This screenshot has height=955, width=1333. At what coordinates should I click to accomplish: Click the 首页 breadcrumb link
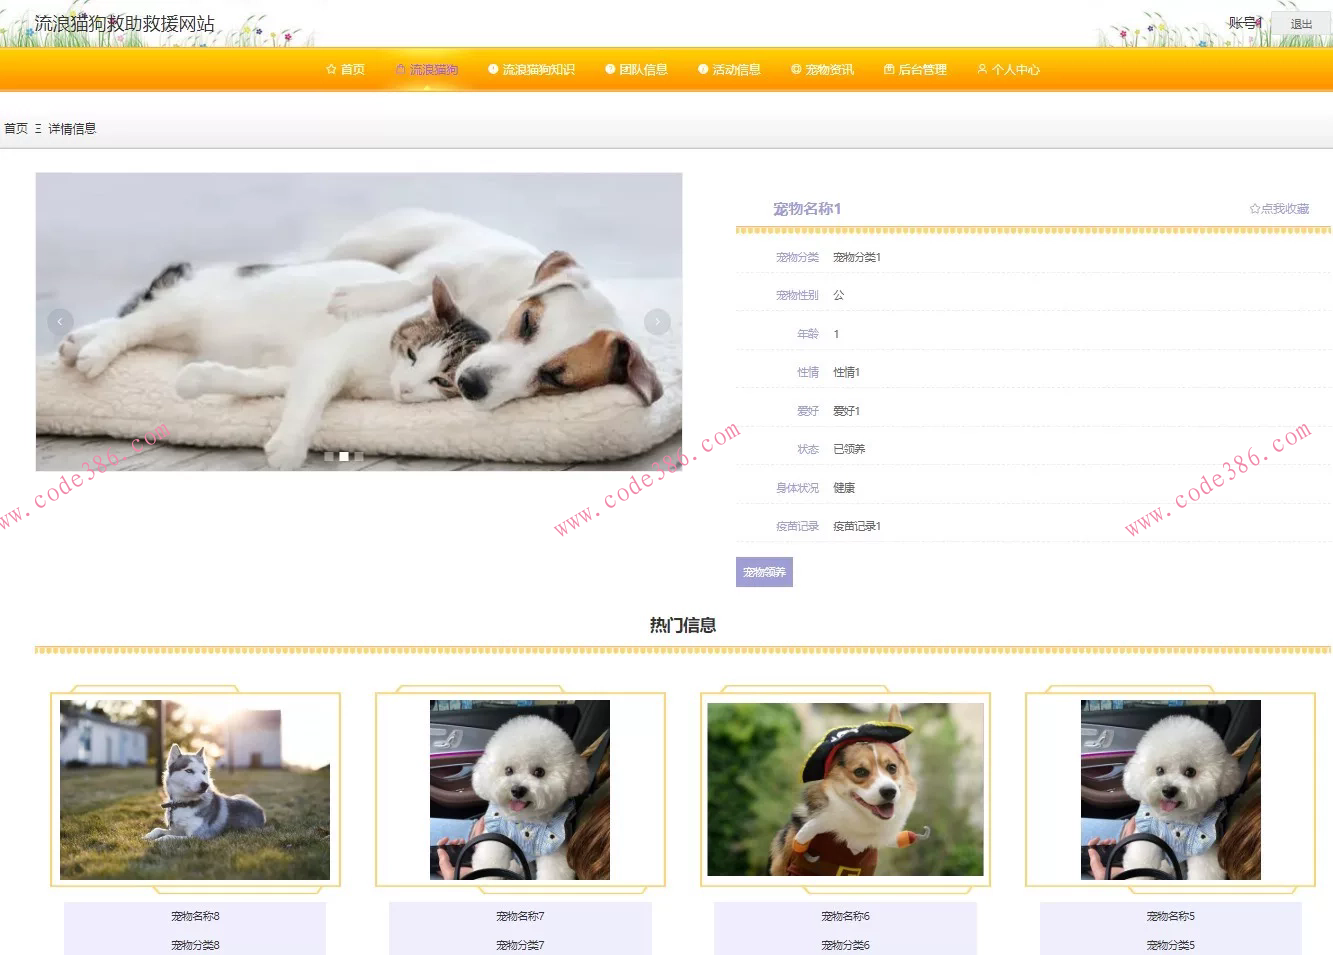coord(16,129)
